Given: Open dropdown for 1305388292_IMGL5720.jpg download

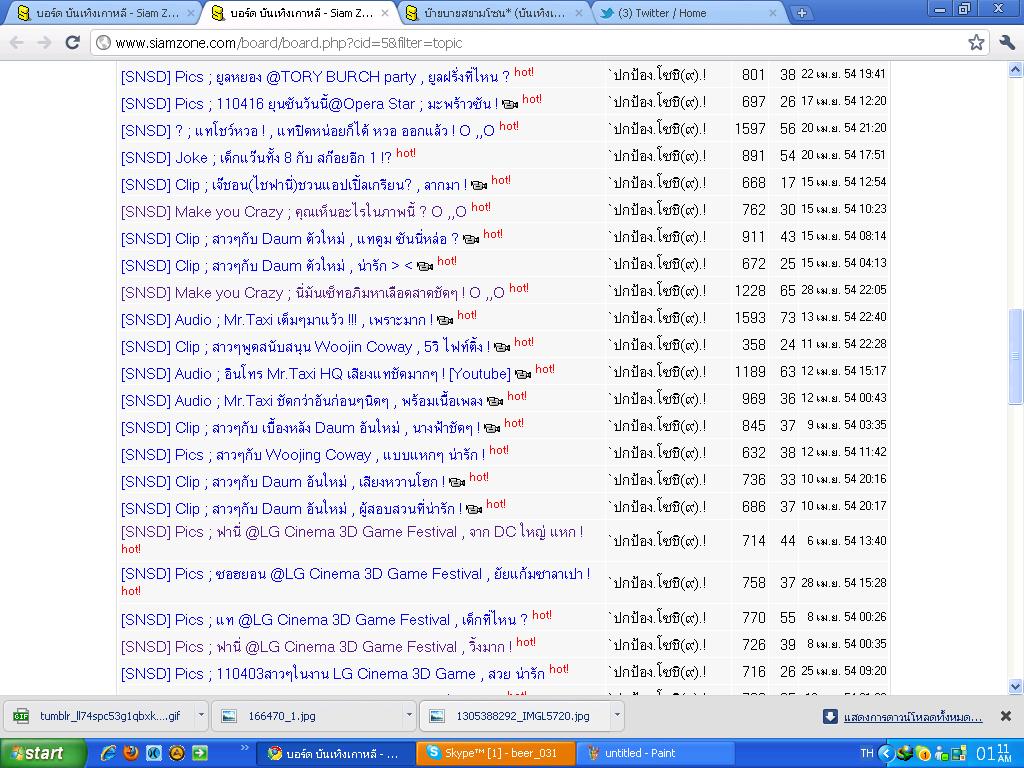Looking at the screenshot, I should click(x=616, y=715).
